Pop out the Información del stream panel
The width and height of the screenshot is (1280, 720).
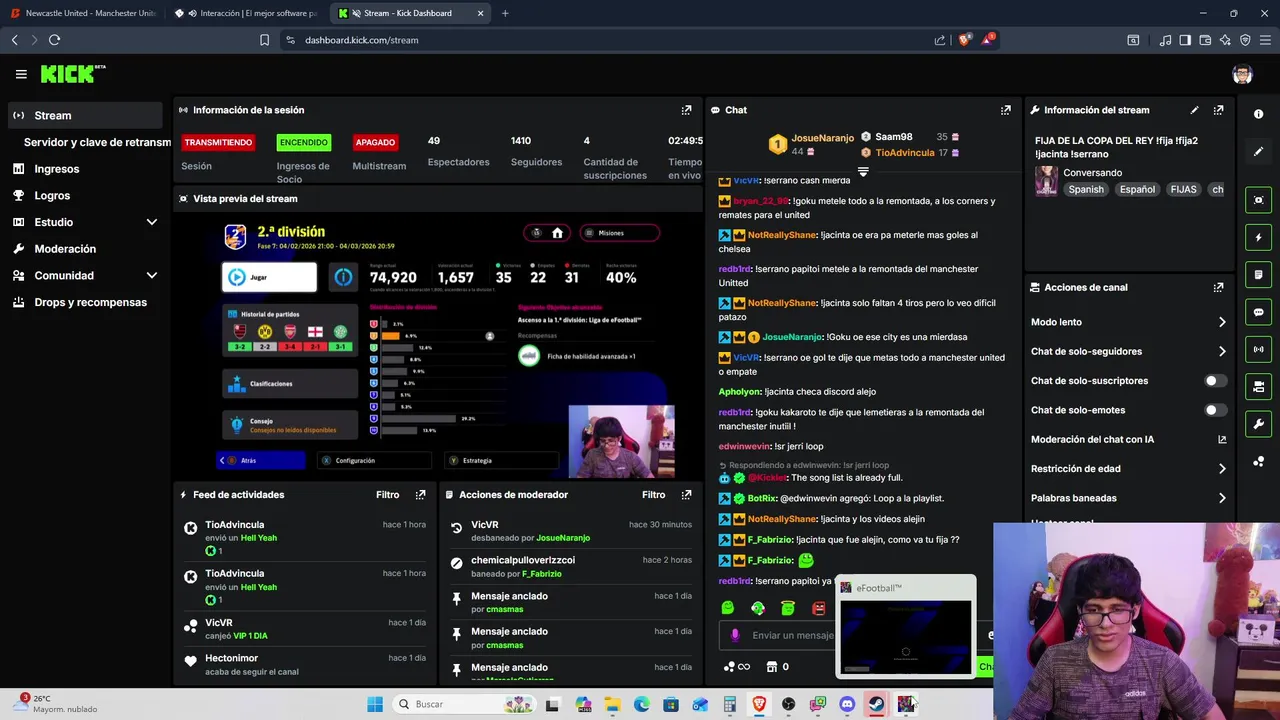pyautogui.click(x=1218, y=110)
